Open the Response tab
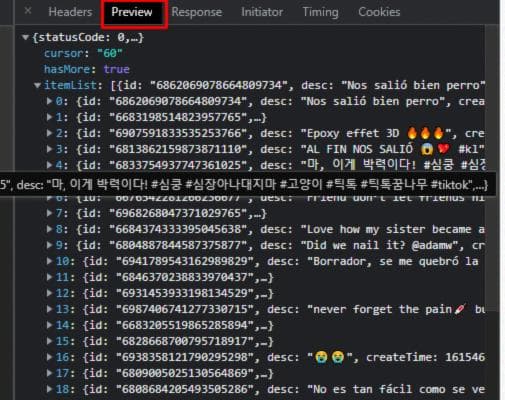This screenshot has width=505, height=400. (x=197, y=12)
